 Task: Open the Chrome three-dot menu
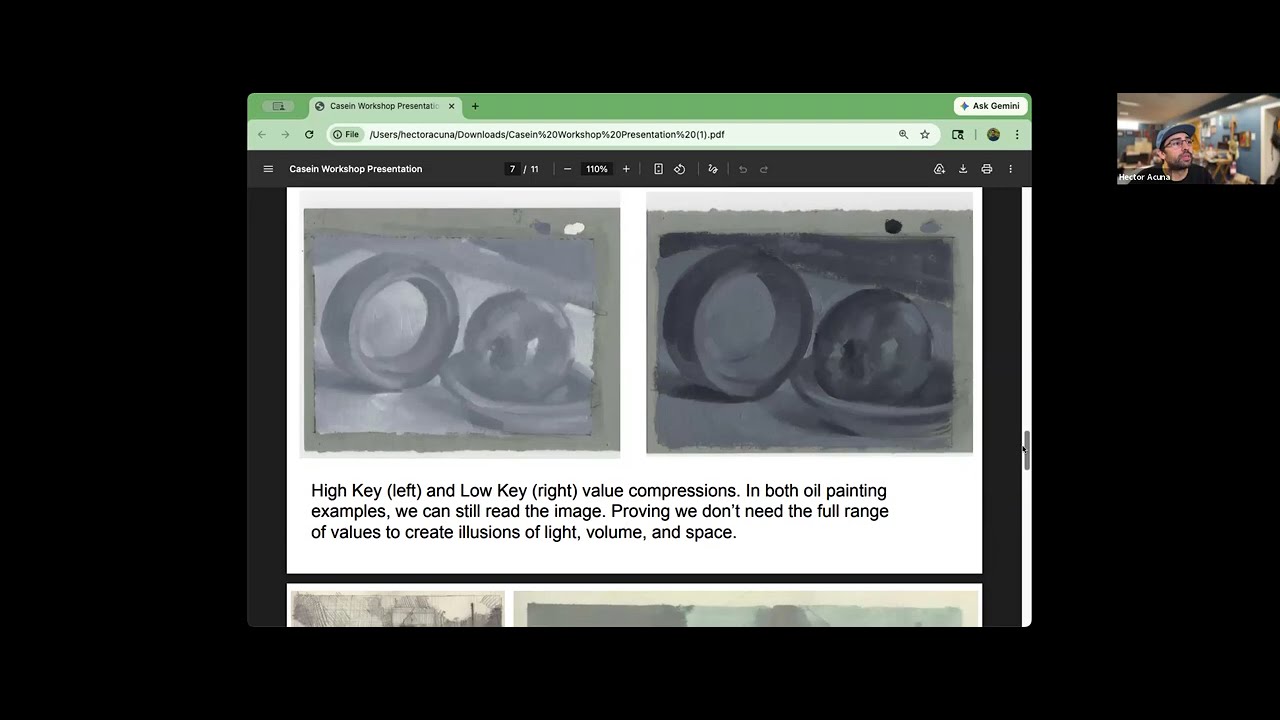(x=1017, y=134)
